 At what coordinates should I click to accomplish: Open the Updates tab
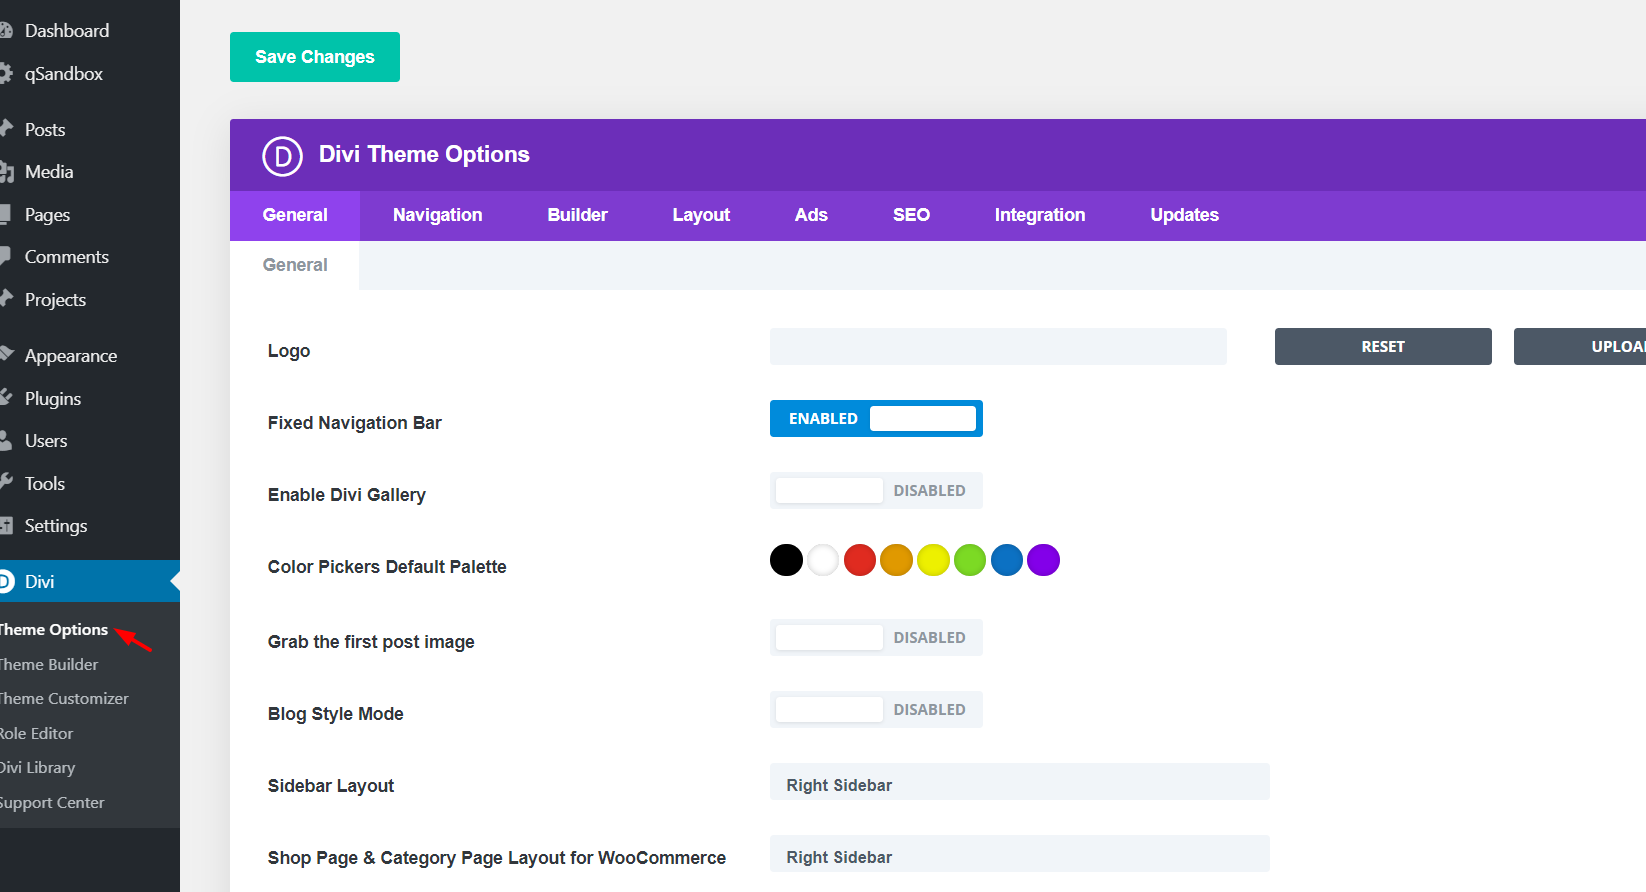click(1184, 215)
